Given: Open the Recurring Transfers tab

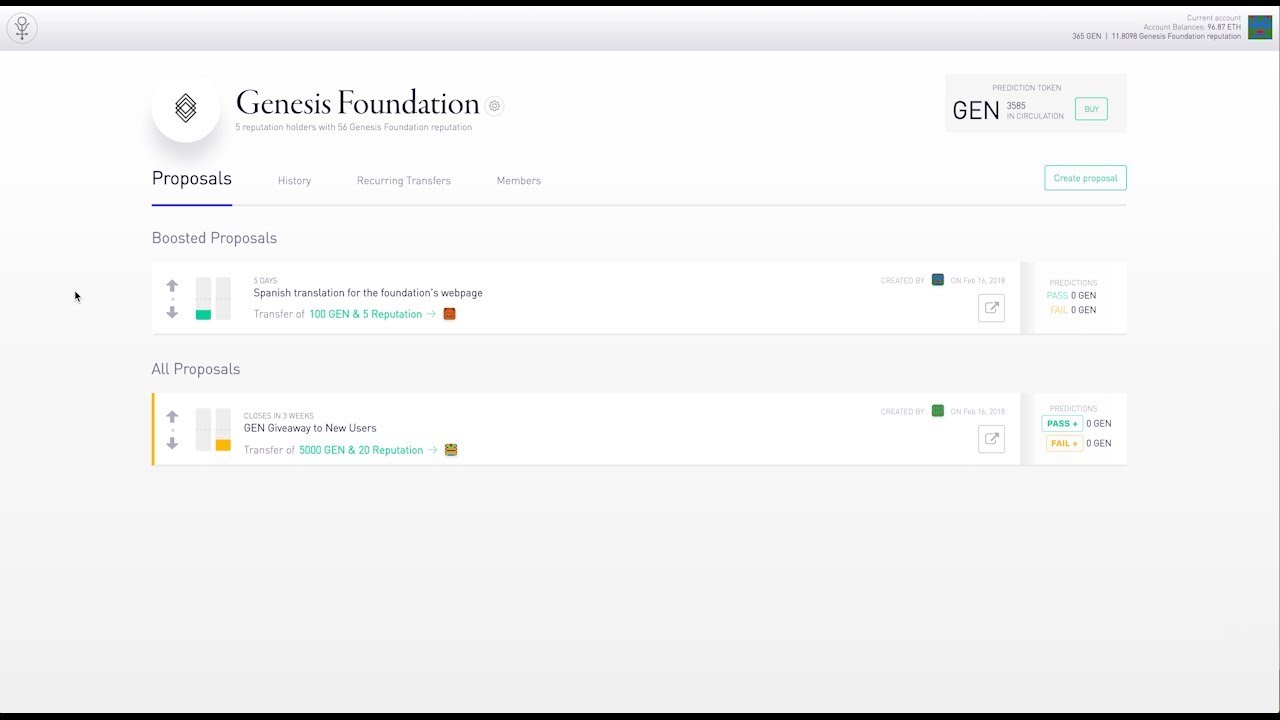Looking at the screenshot, I should click(x=404, y=181).
